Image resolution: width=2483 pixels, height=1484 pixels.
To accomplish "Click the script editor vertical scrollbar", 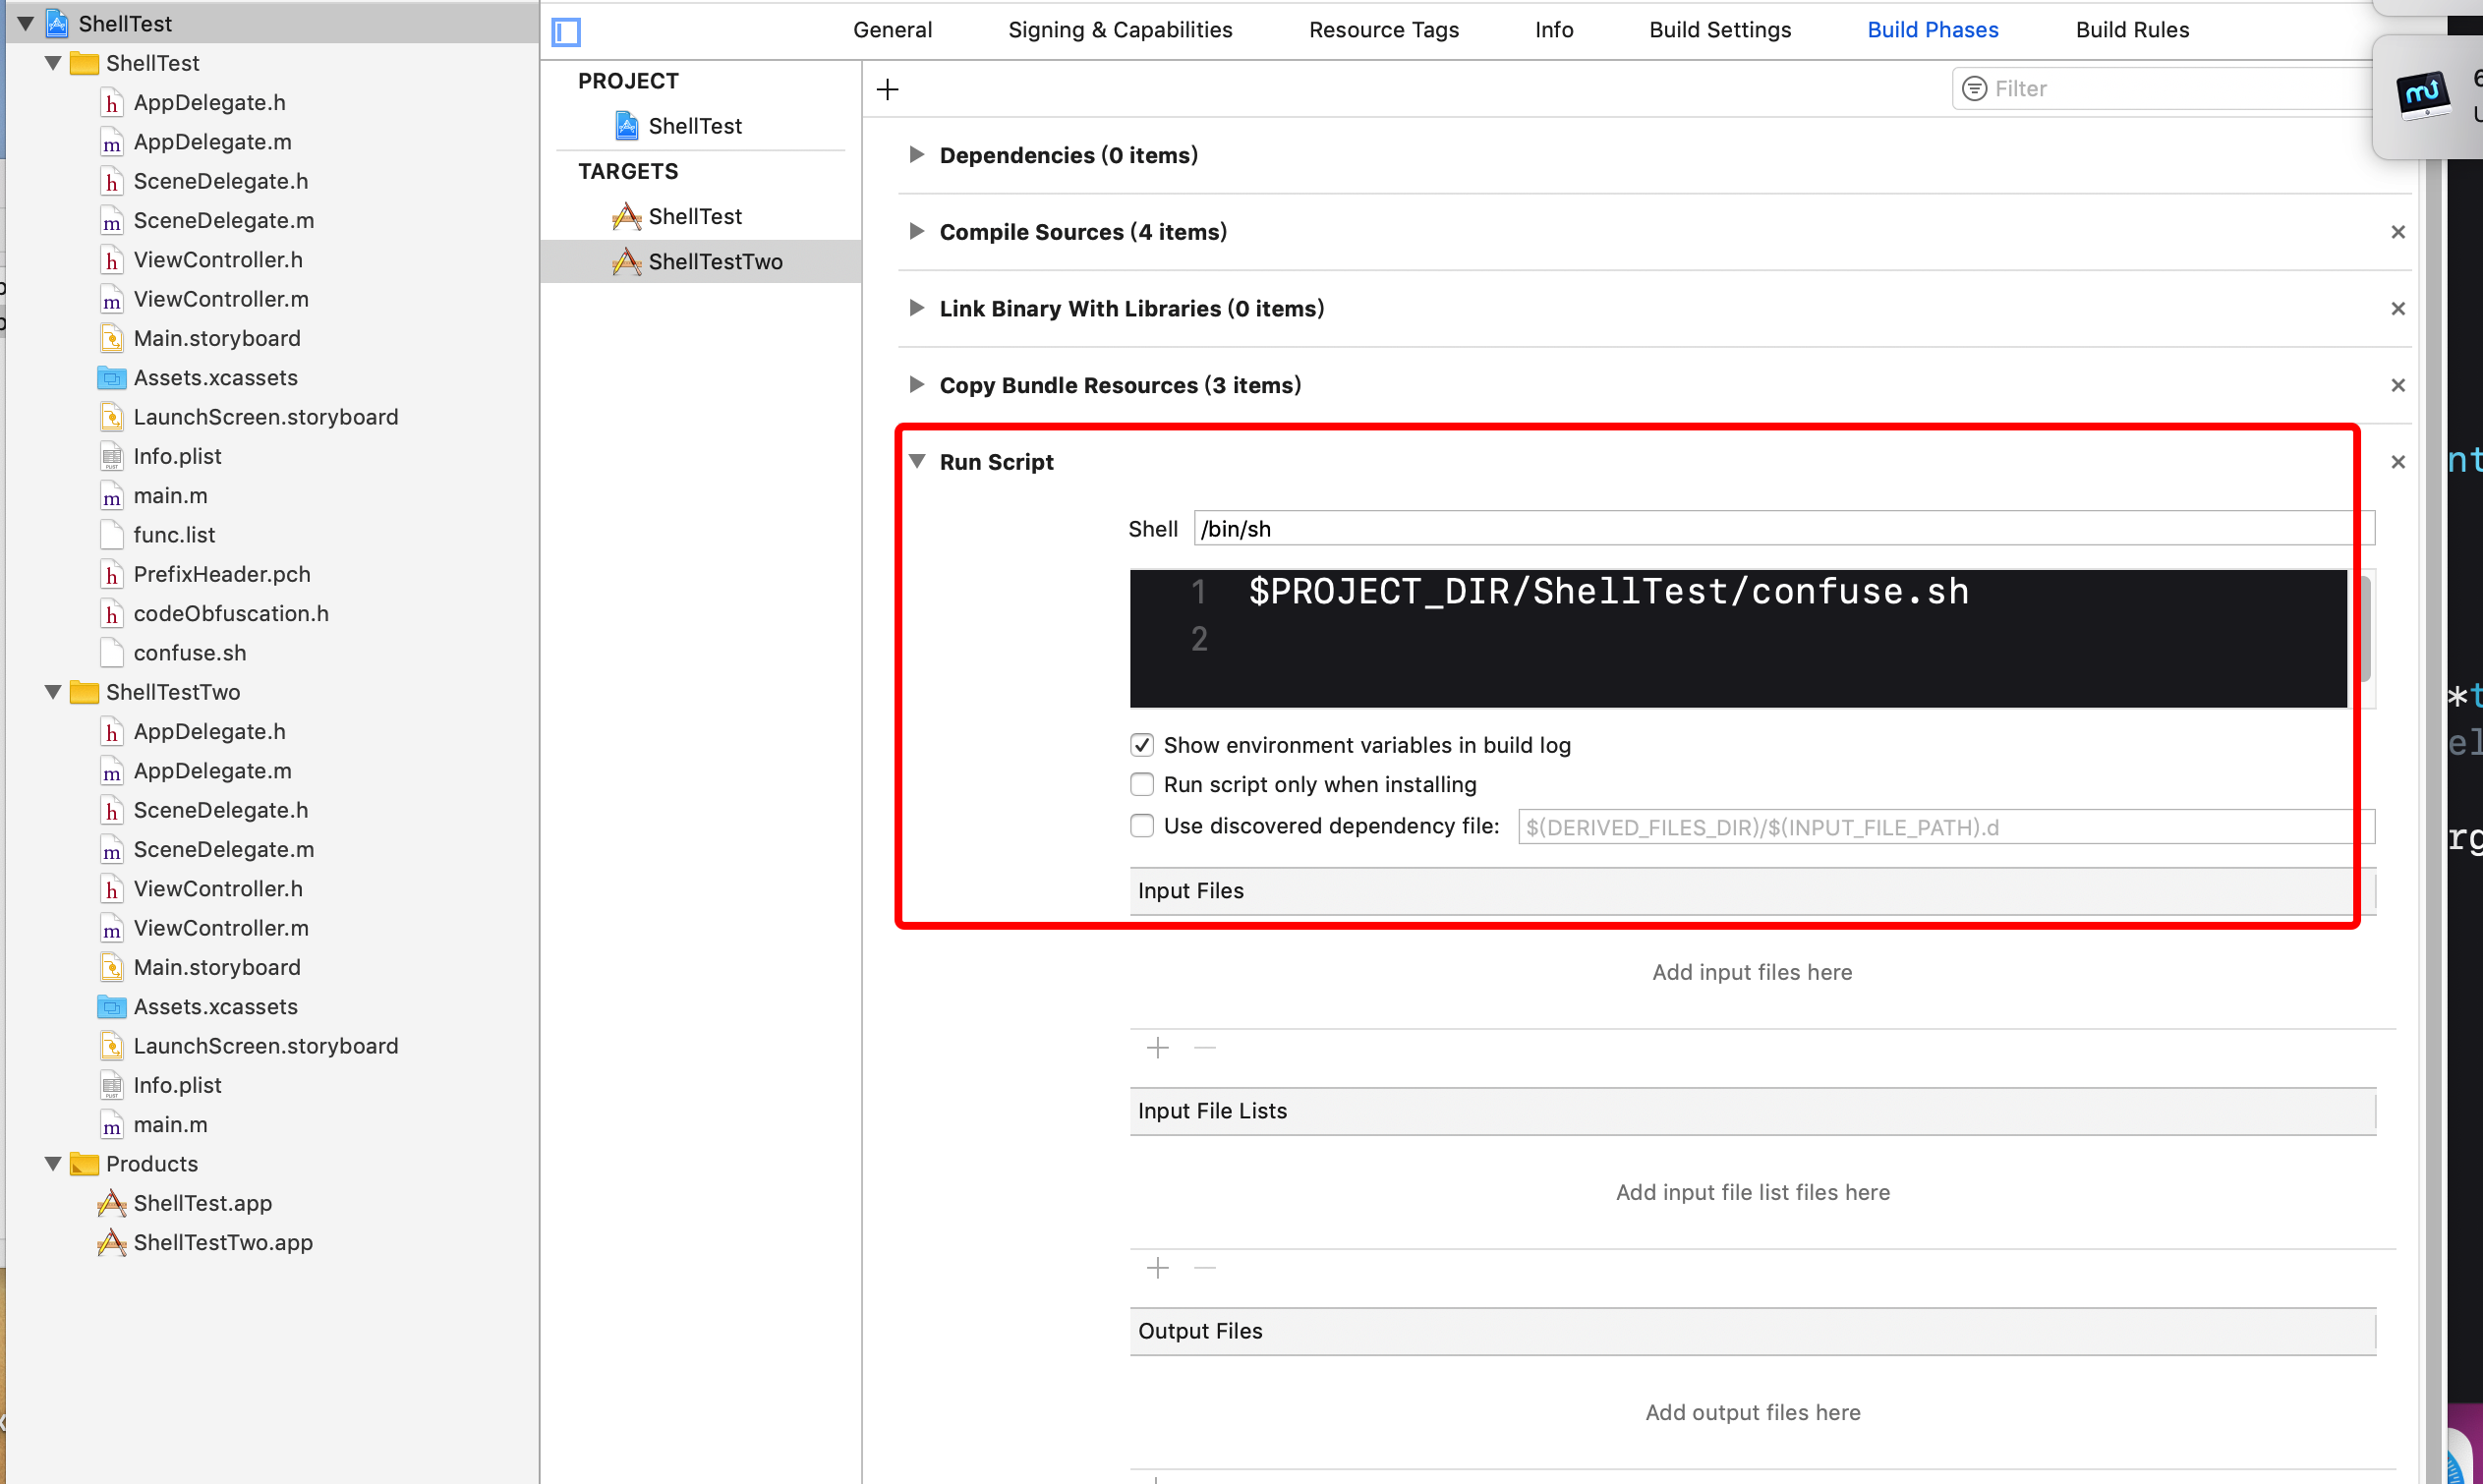I will coord(2364,630).
